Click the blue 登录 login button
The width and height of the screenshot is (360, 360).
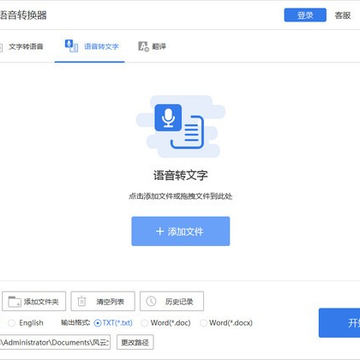point(305,15)
